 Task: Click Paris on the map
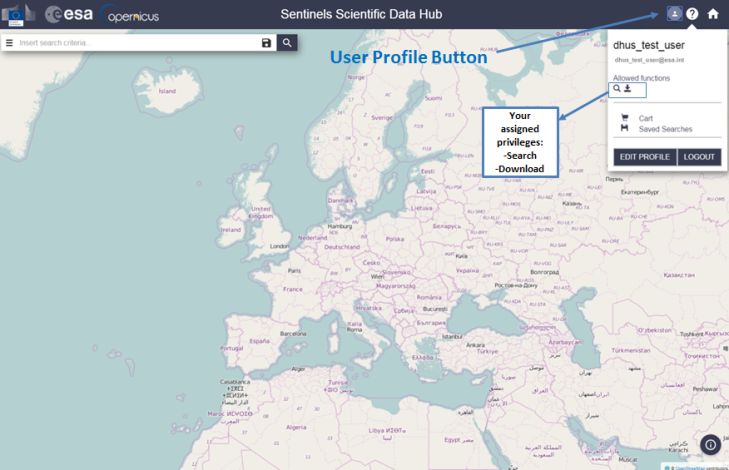(x=294, y=271)
